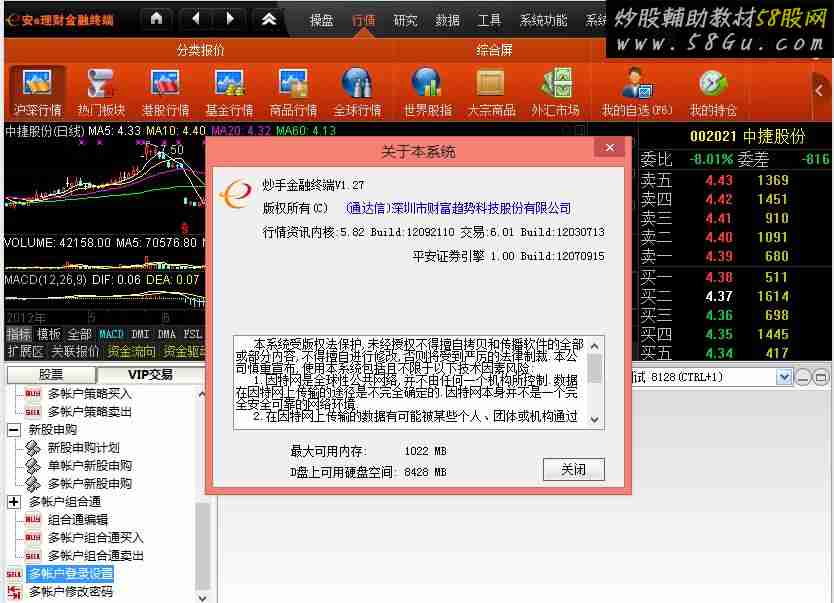Open the 关联报价 tab

[x=75, y=351]
